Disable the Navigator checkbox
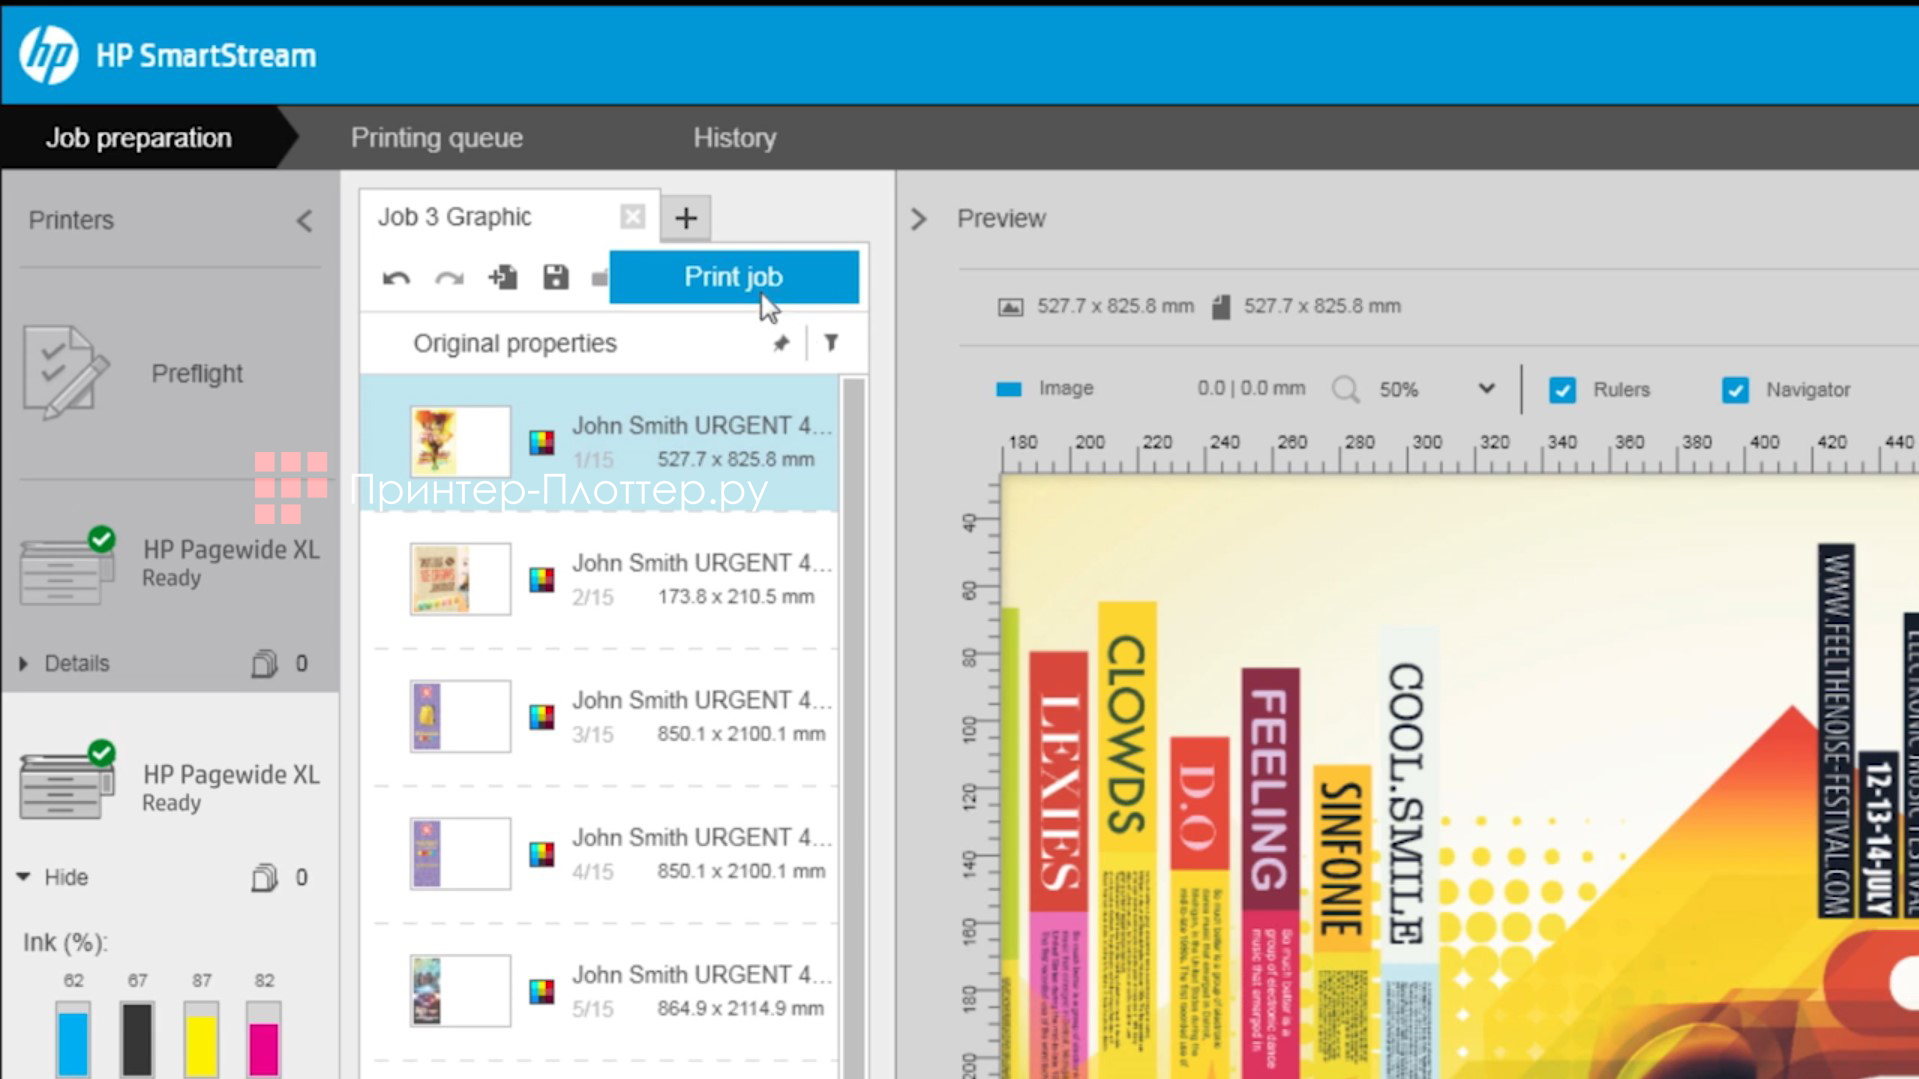The height and width of the screenshot is (1079, 1919). click(1735, 390)
